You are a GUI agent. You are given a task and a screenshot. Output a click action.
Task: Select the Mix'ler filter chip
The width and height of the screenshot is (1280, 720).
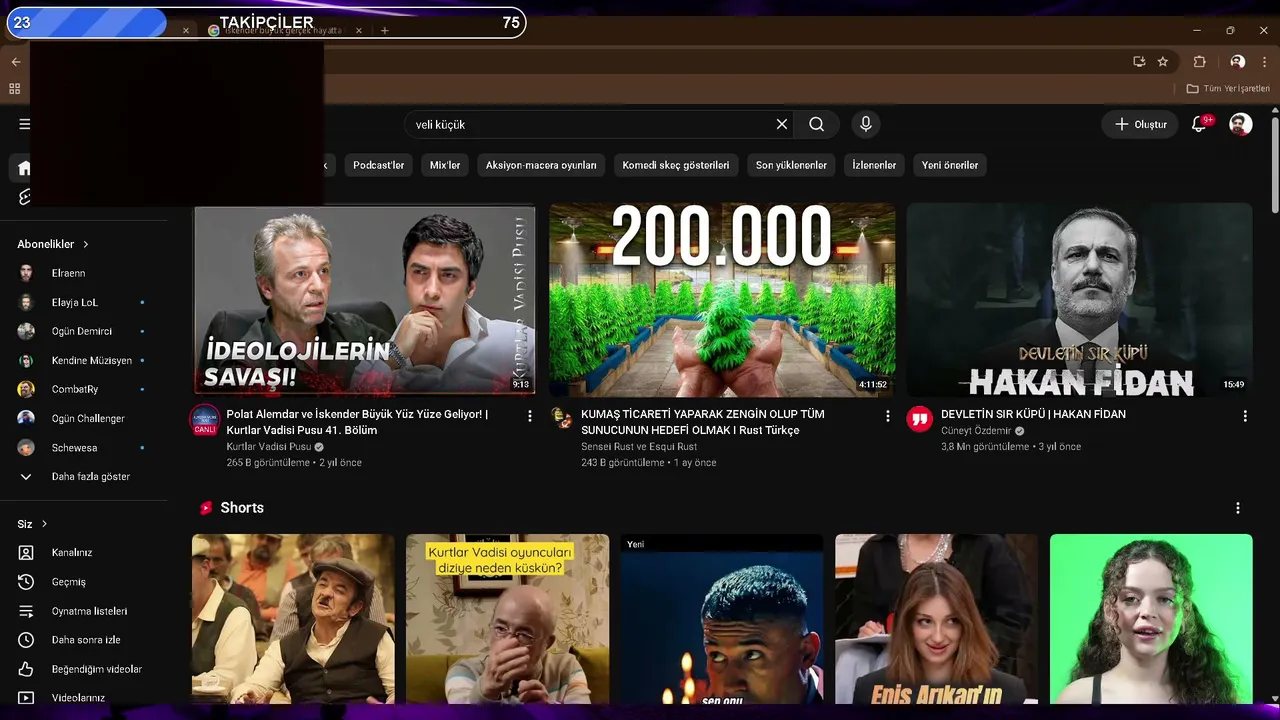click(x=445, y=165)
